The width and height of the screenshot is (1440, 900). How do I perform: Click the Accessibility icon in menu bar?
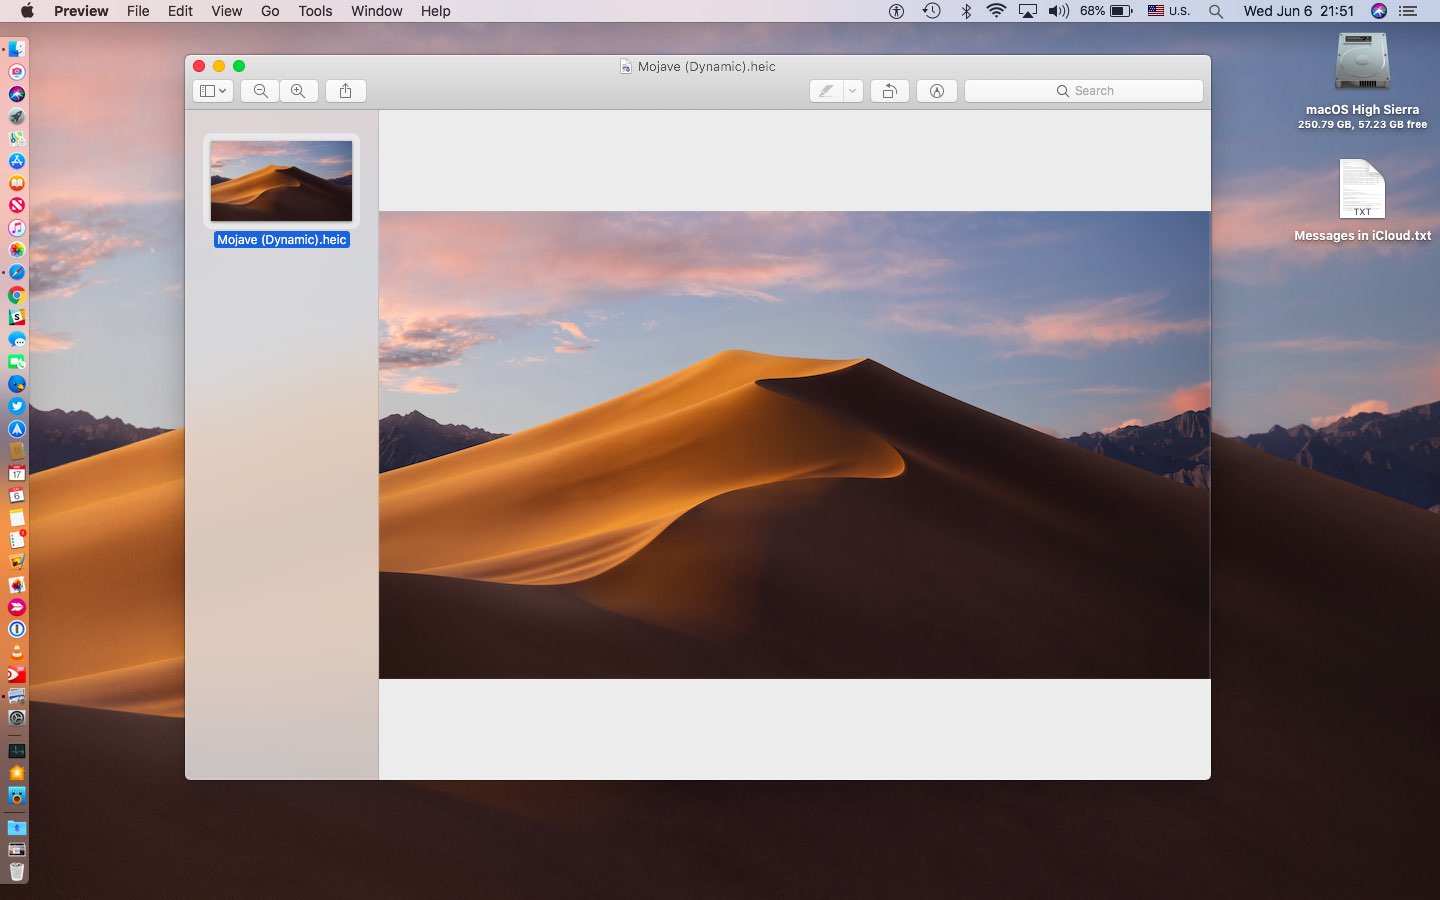(896, 11)
